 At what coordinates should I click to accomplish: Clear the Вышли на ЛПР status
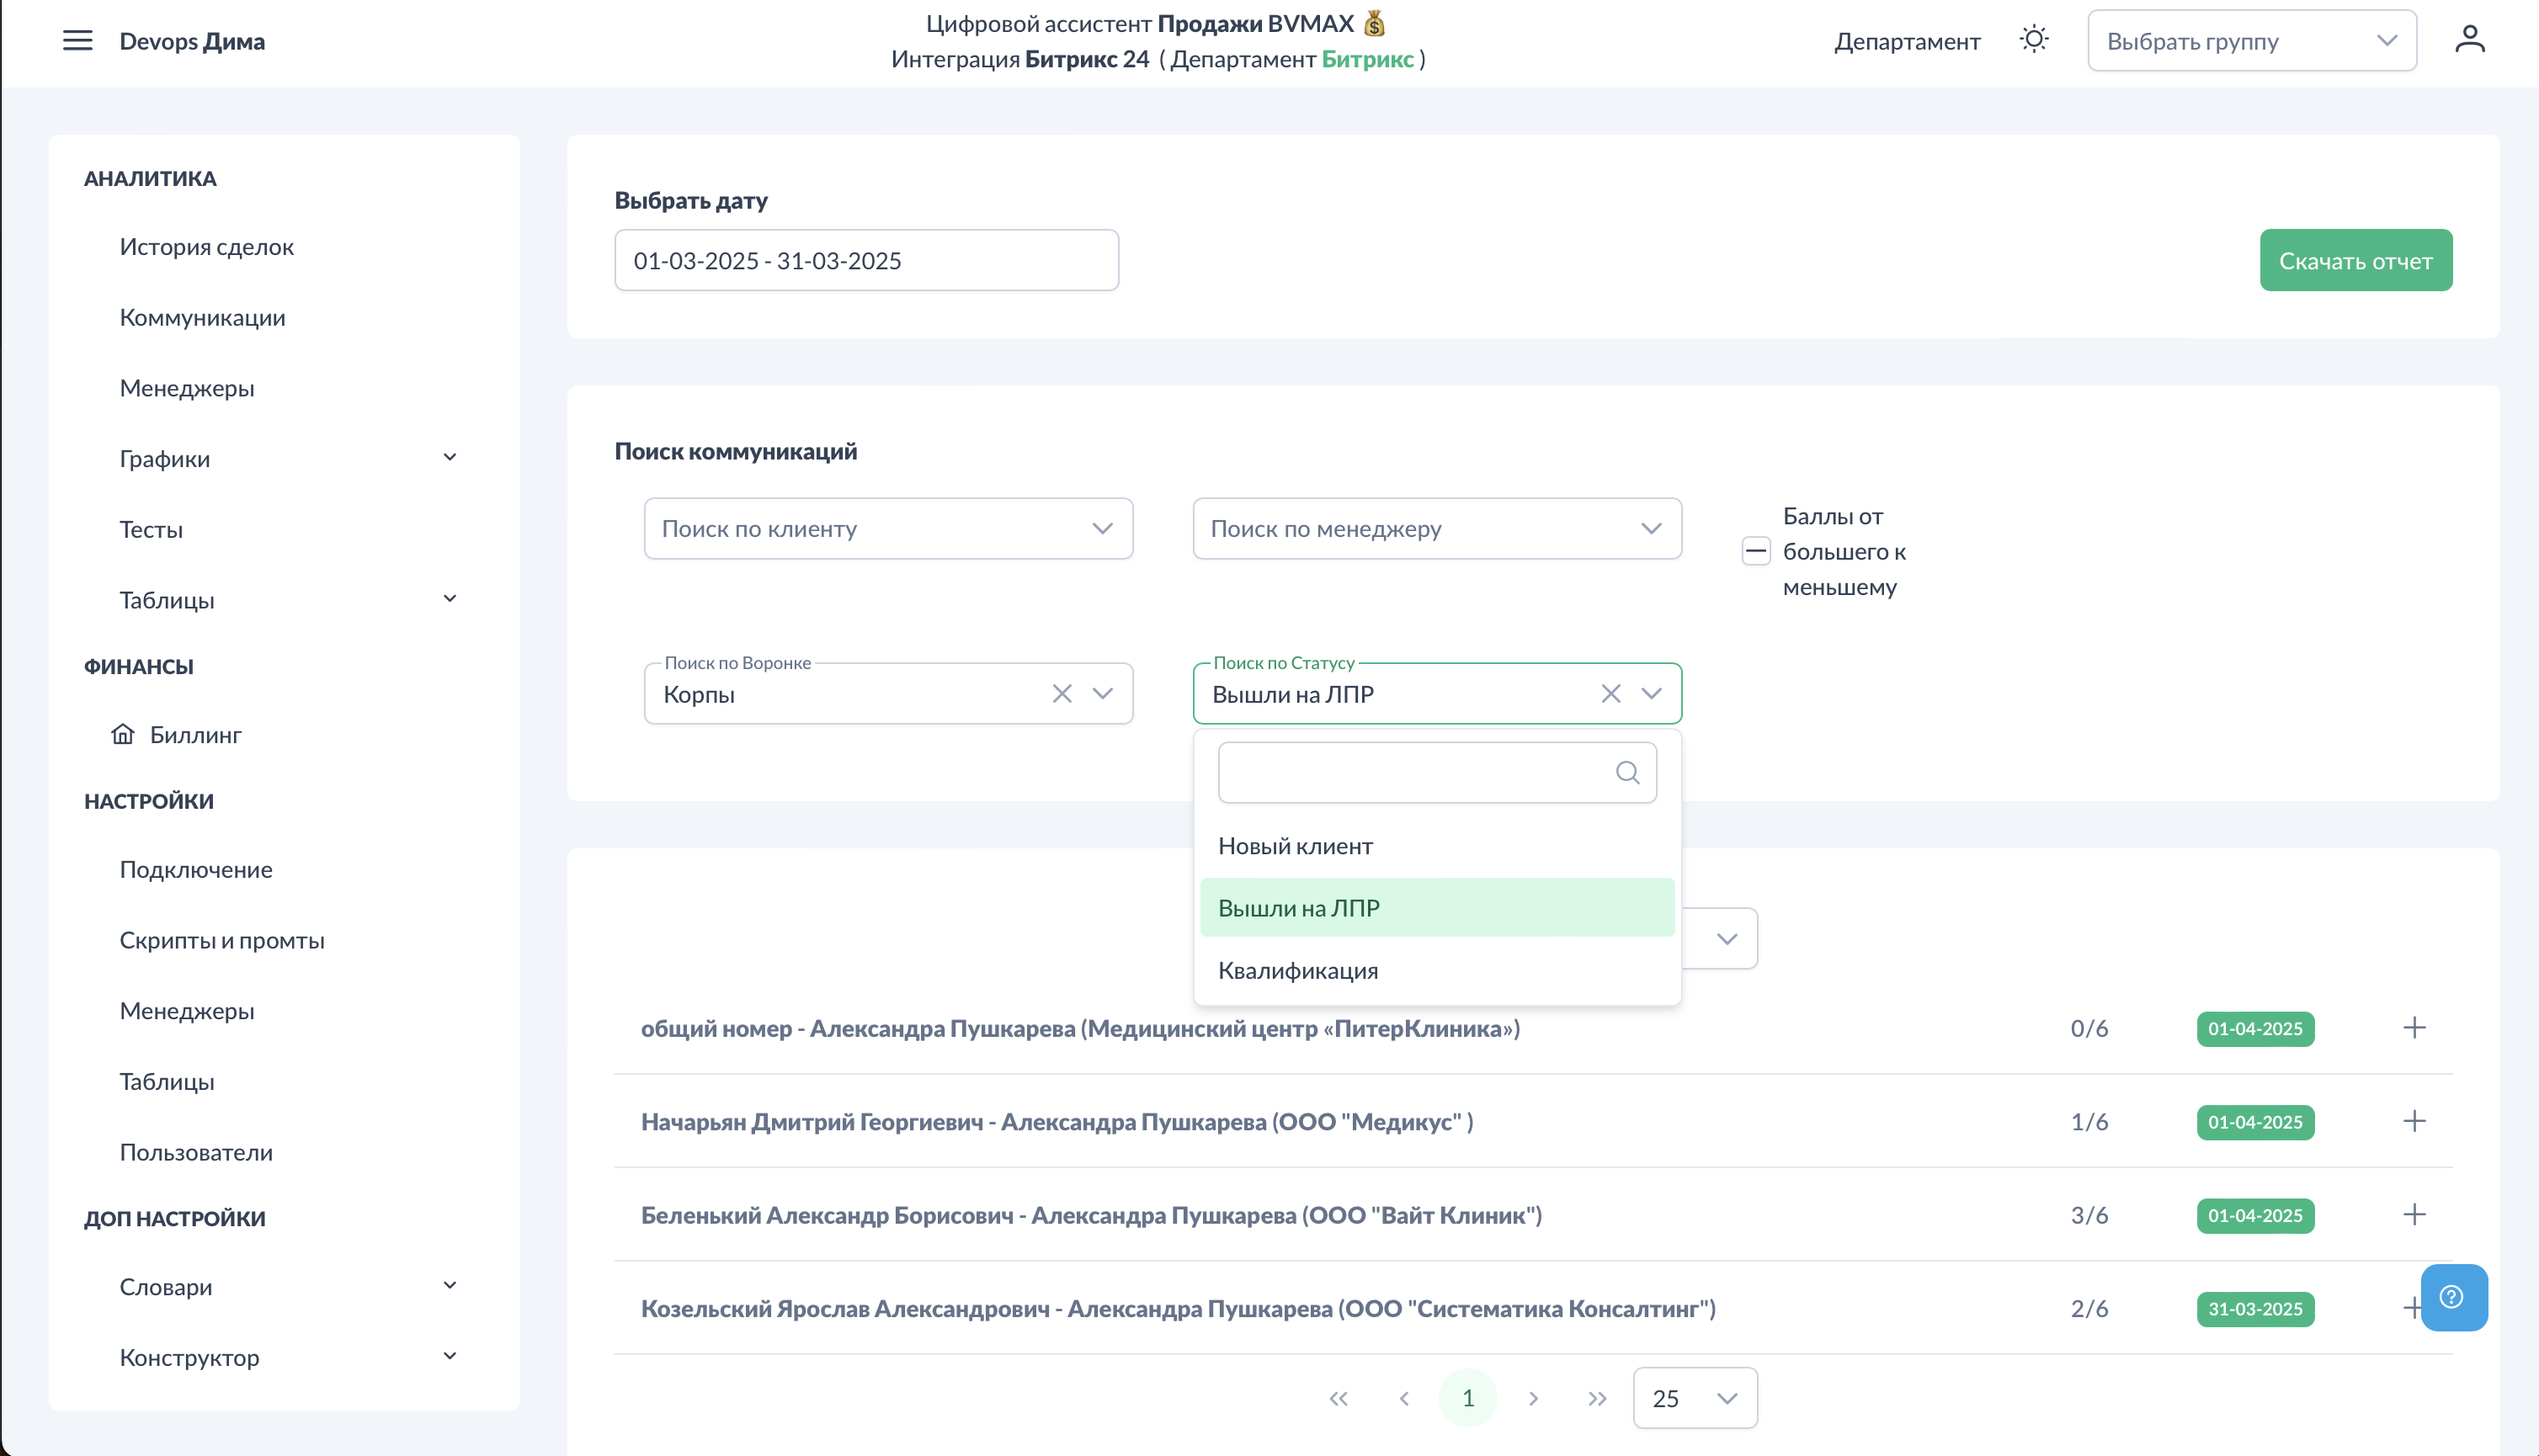pyautogui.click(x=1610, y=694)
